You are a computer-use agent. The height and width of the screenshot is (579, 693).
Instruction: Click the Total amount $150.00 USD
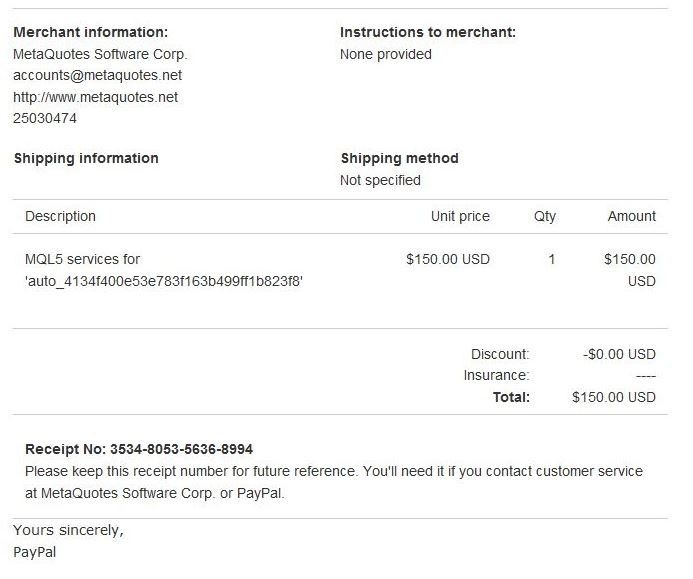(x=613, y=397)
